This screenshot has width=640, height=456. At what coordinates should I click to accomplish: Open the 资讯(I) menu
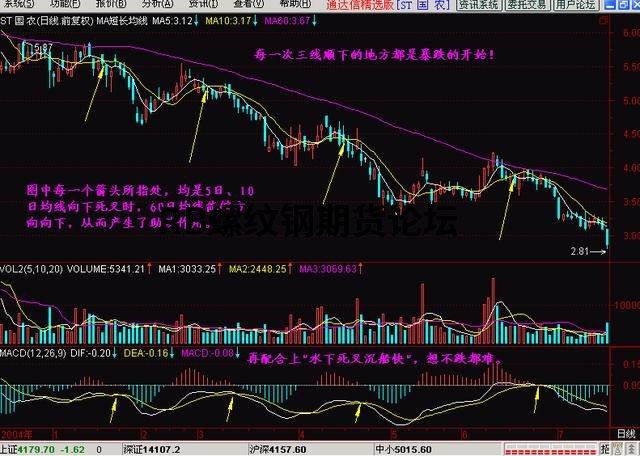203,4
